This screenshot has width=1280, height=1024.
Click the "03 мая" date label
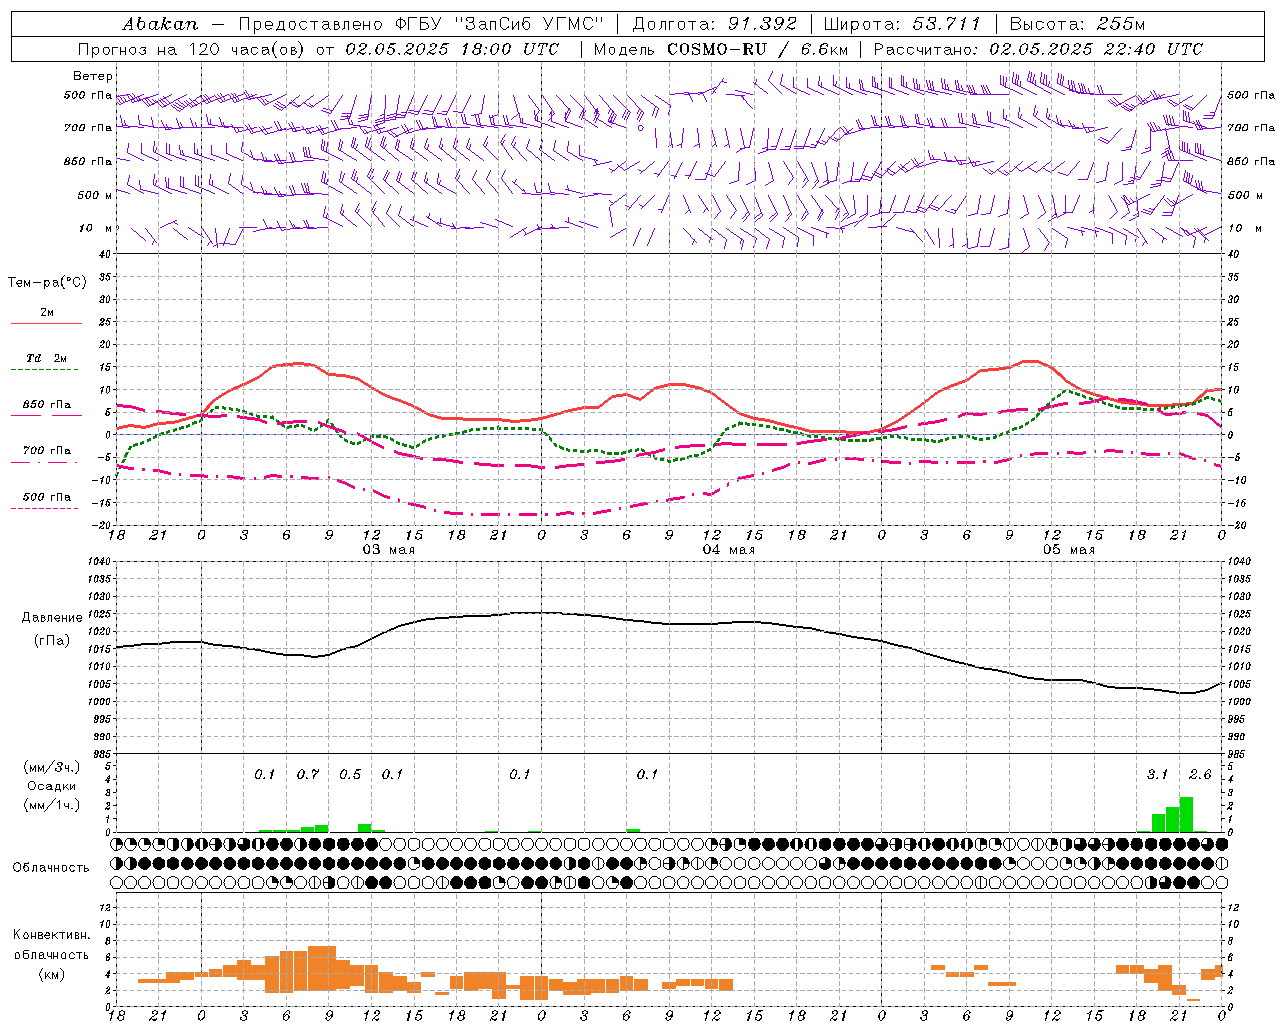pos(388,550)
